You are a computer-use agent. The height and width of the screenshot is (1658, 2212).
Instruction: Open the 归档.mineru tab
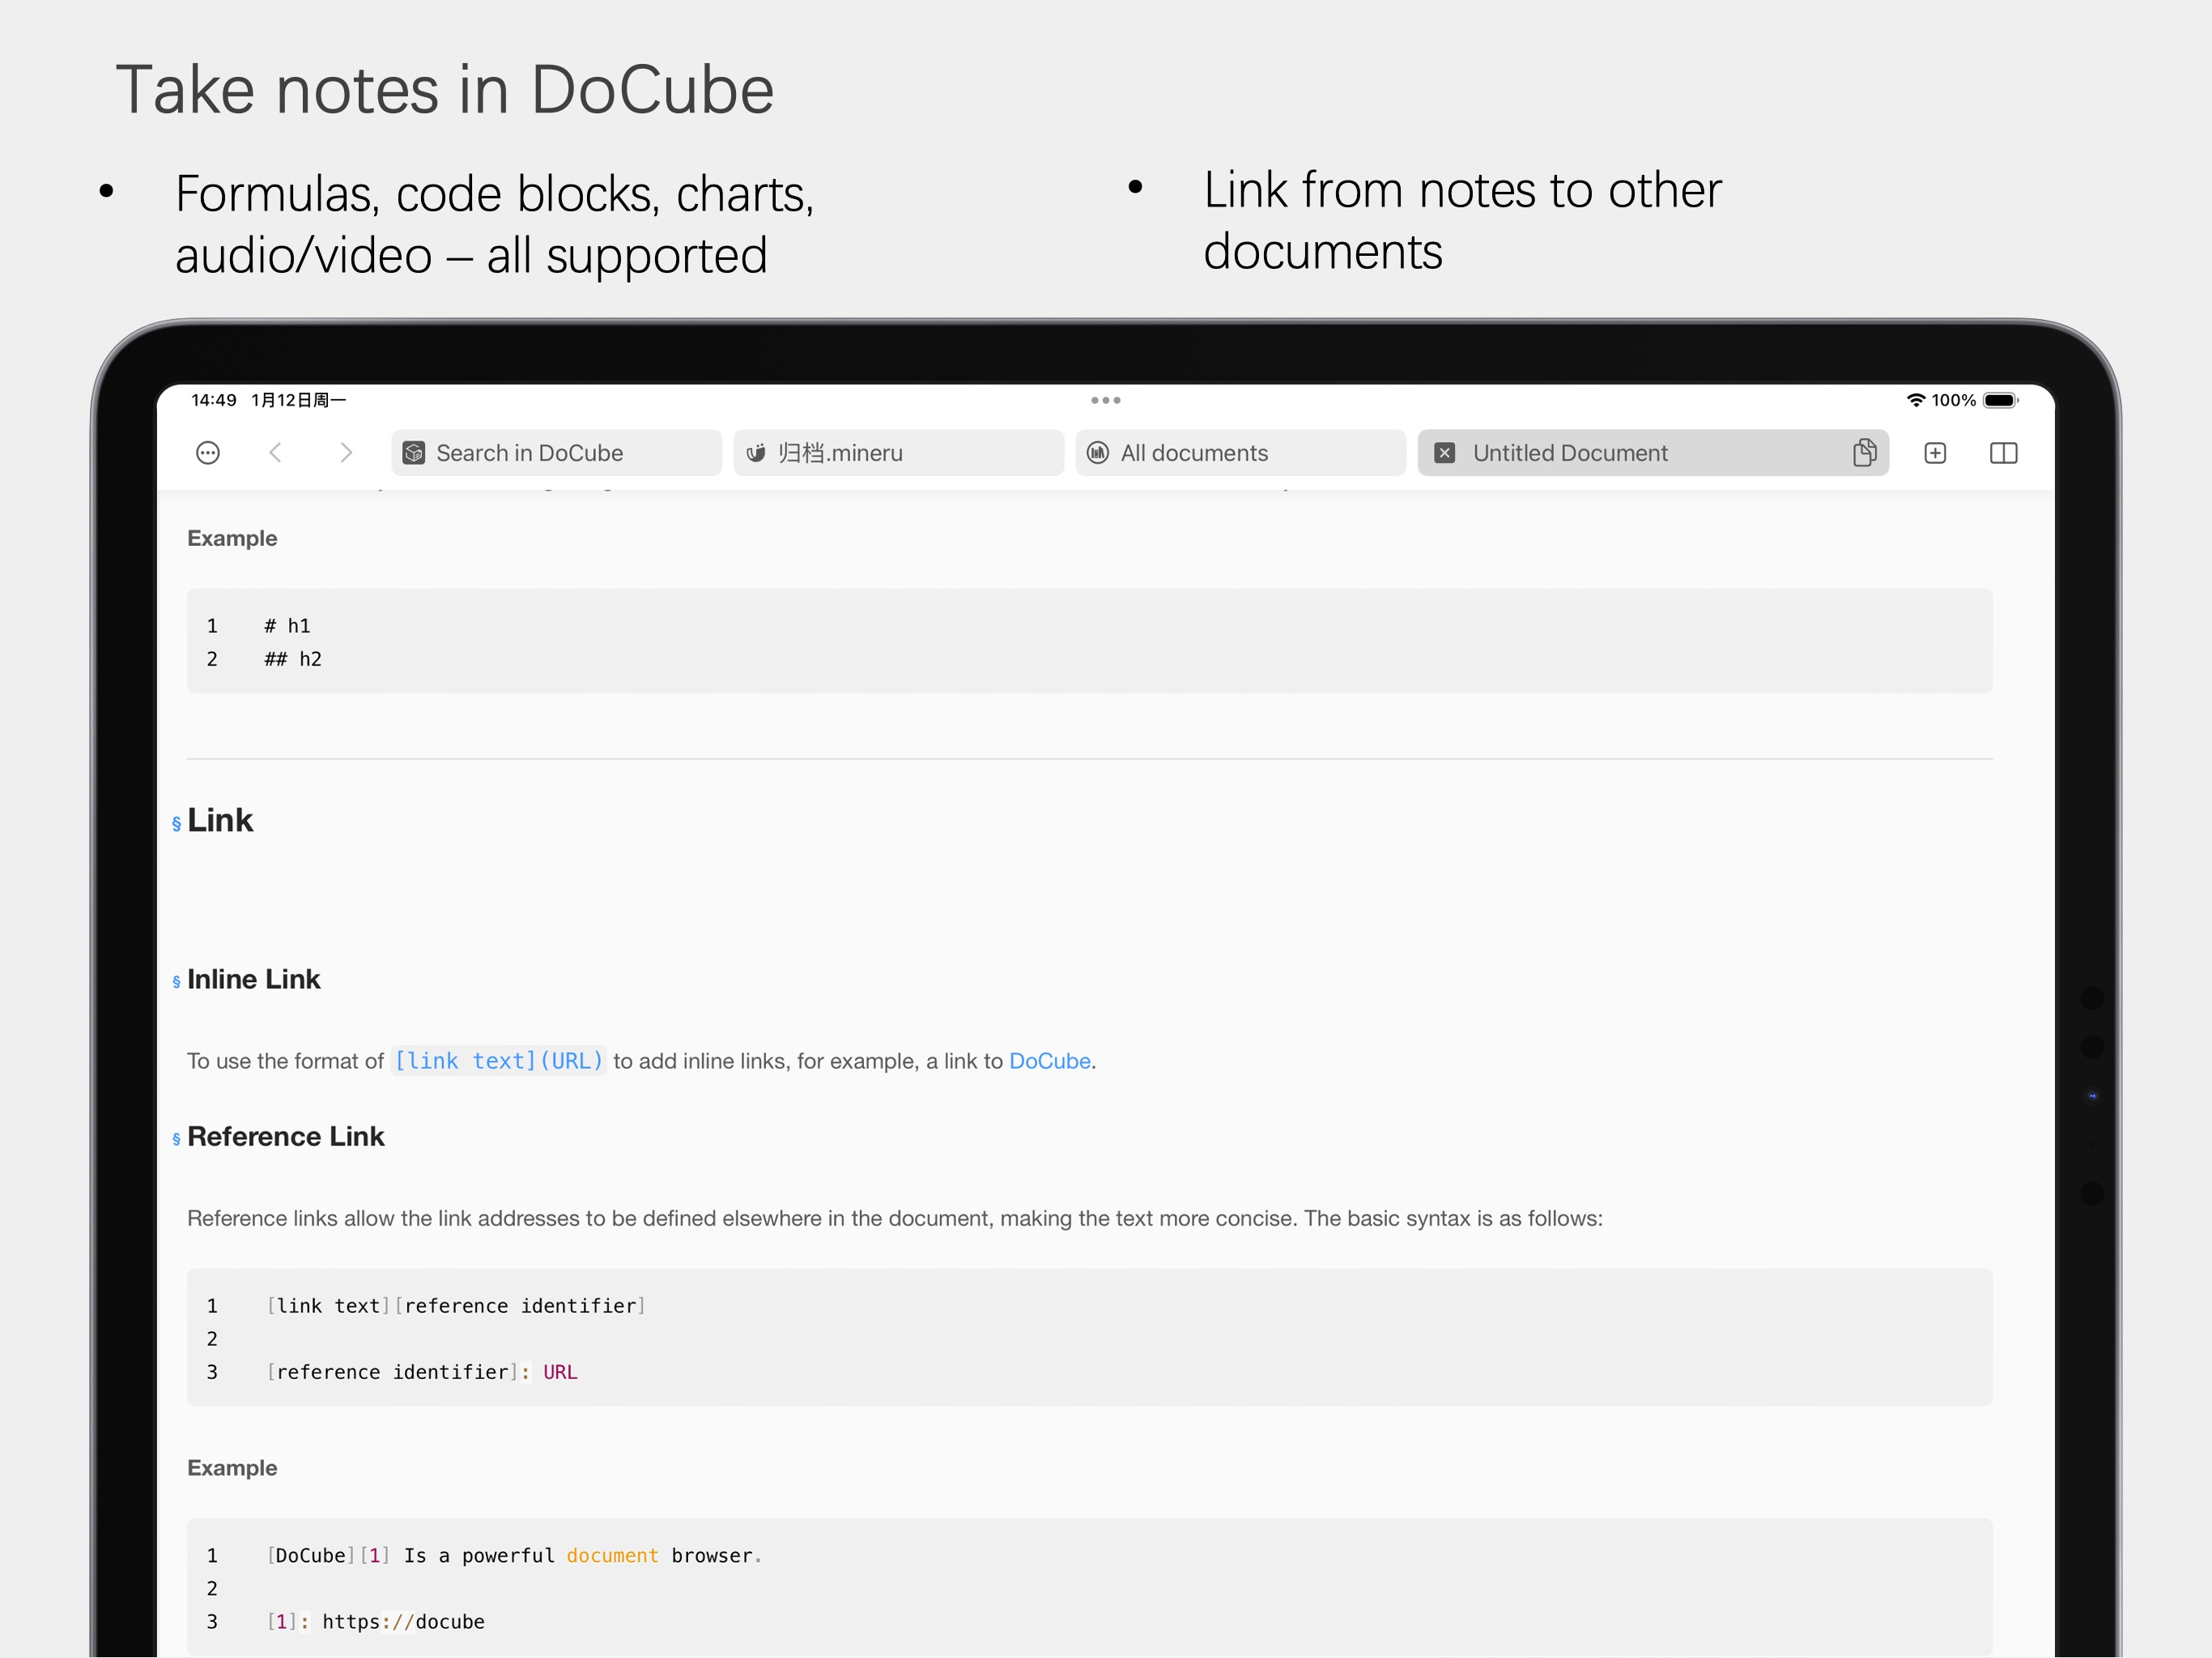[898, 453]
